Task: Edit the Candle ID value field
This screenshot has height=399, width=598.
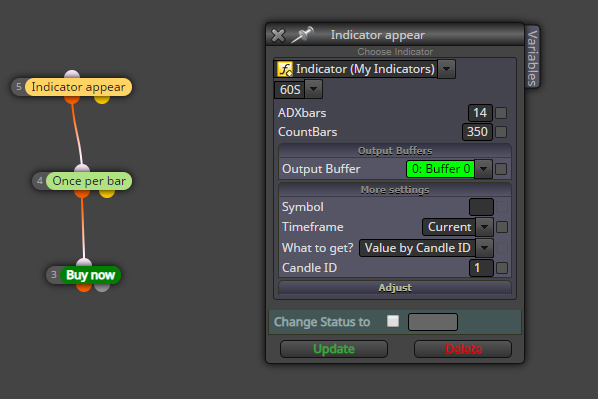Action: click(481, 268)
